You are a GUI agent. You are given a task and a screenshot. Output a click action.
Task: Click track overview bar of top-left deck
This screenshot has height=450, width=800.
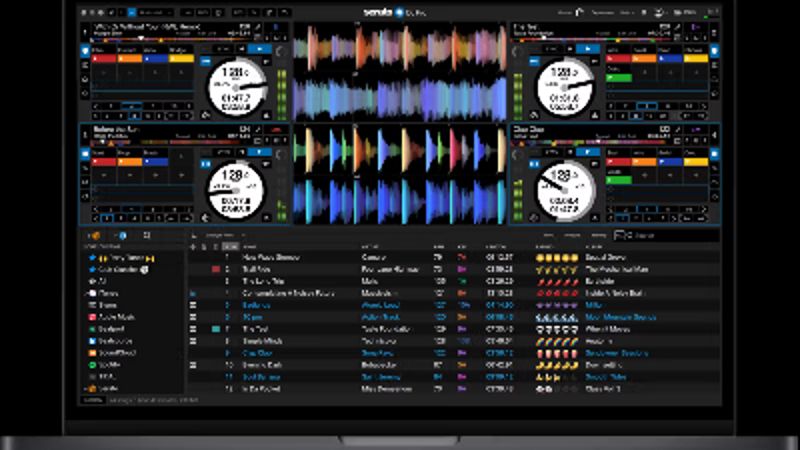(x=171, y=39)
